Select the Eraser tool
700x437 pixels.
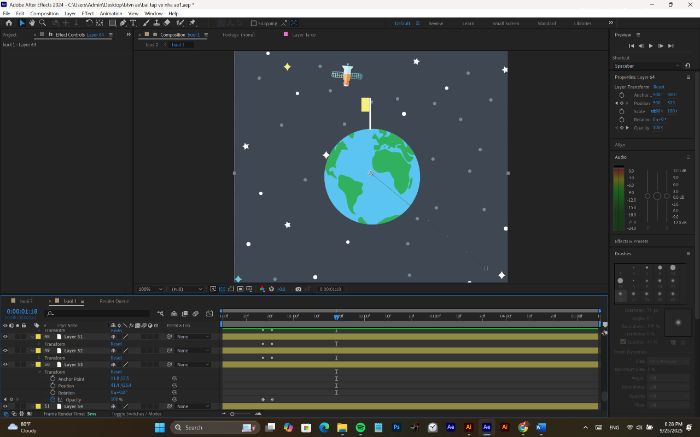click(167, 23)
